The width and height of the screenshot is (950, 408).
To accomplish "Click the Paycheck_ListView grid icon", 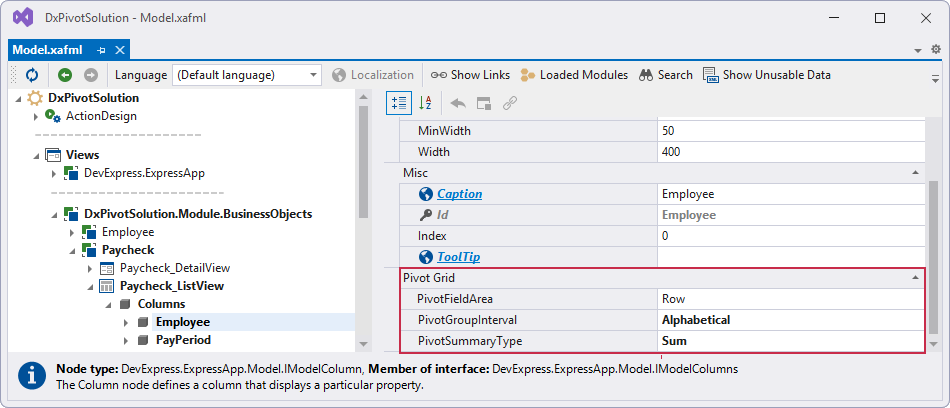I will [x=106, y=286].
